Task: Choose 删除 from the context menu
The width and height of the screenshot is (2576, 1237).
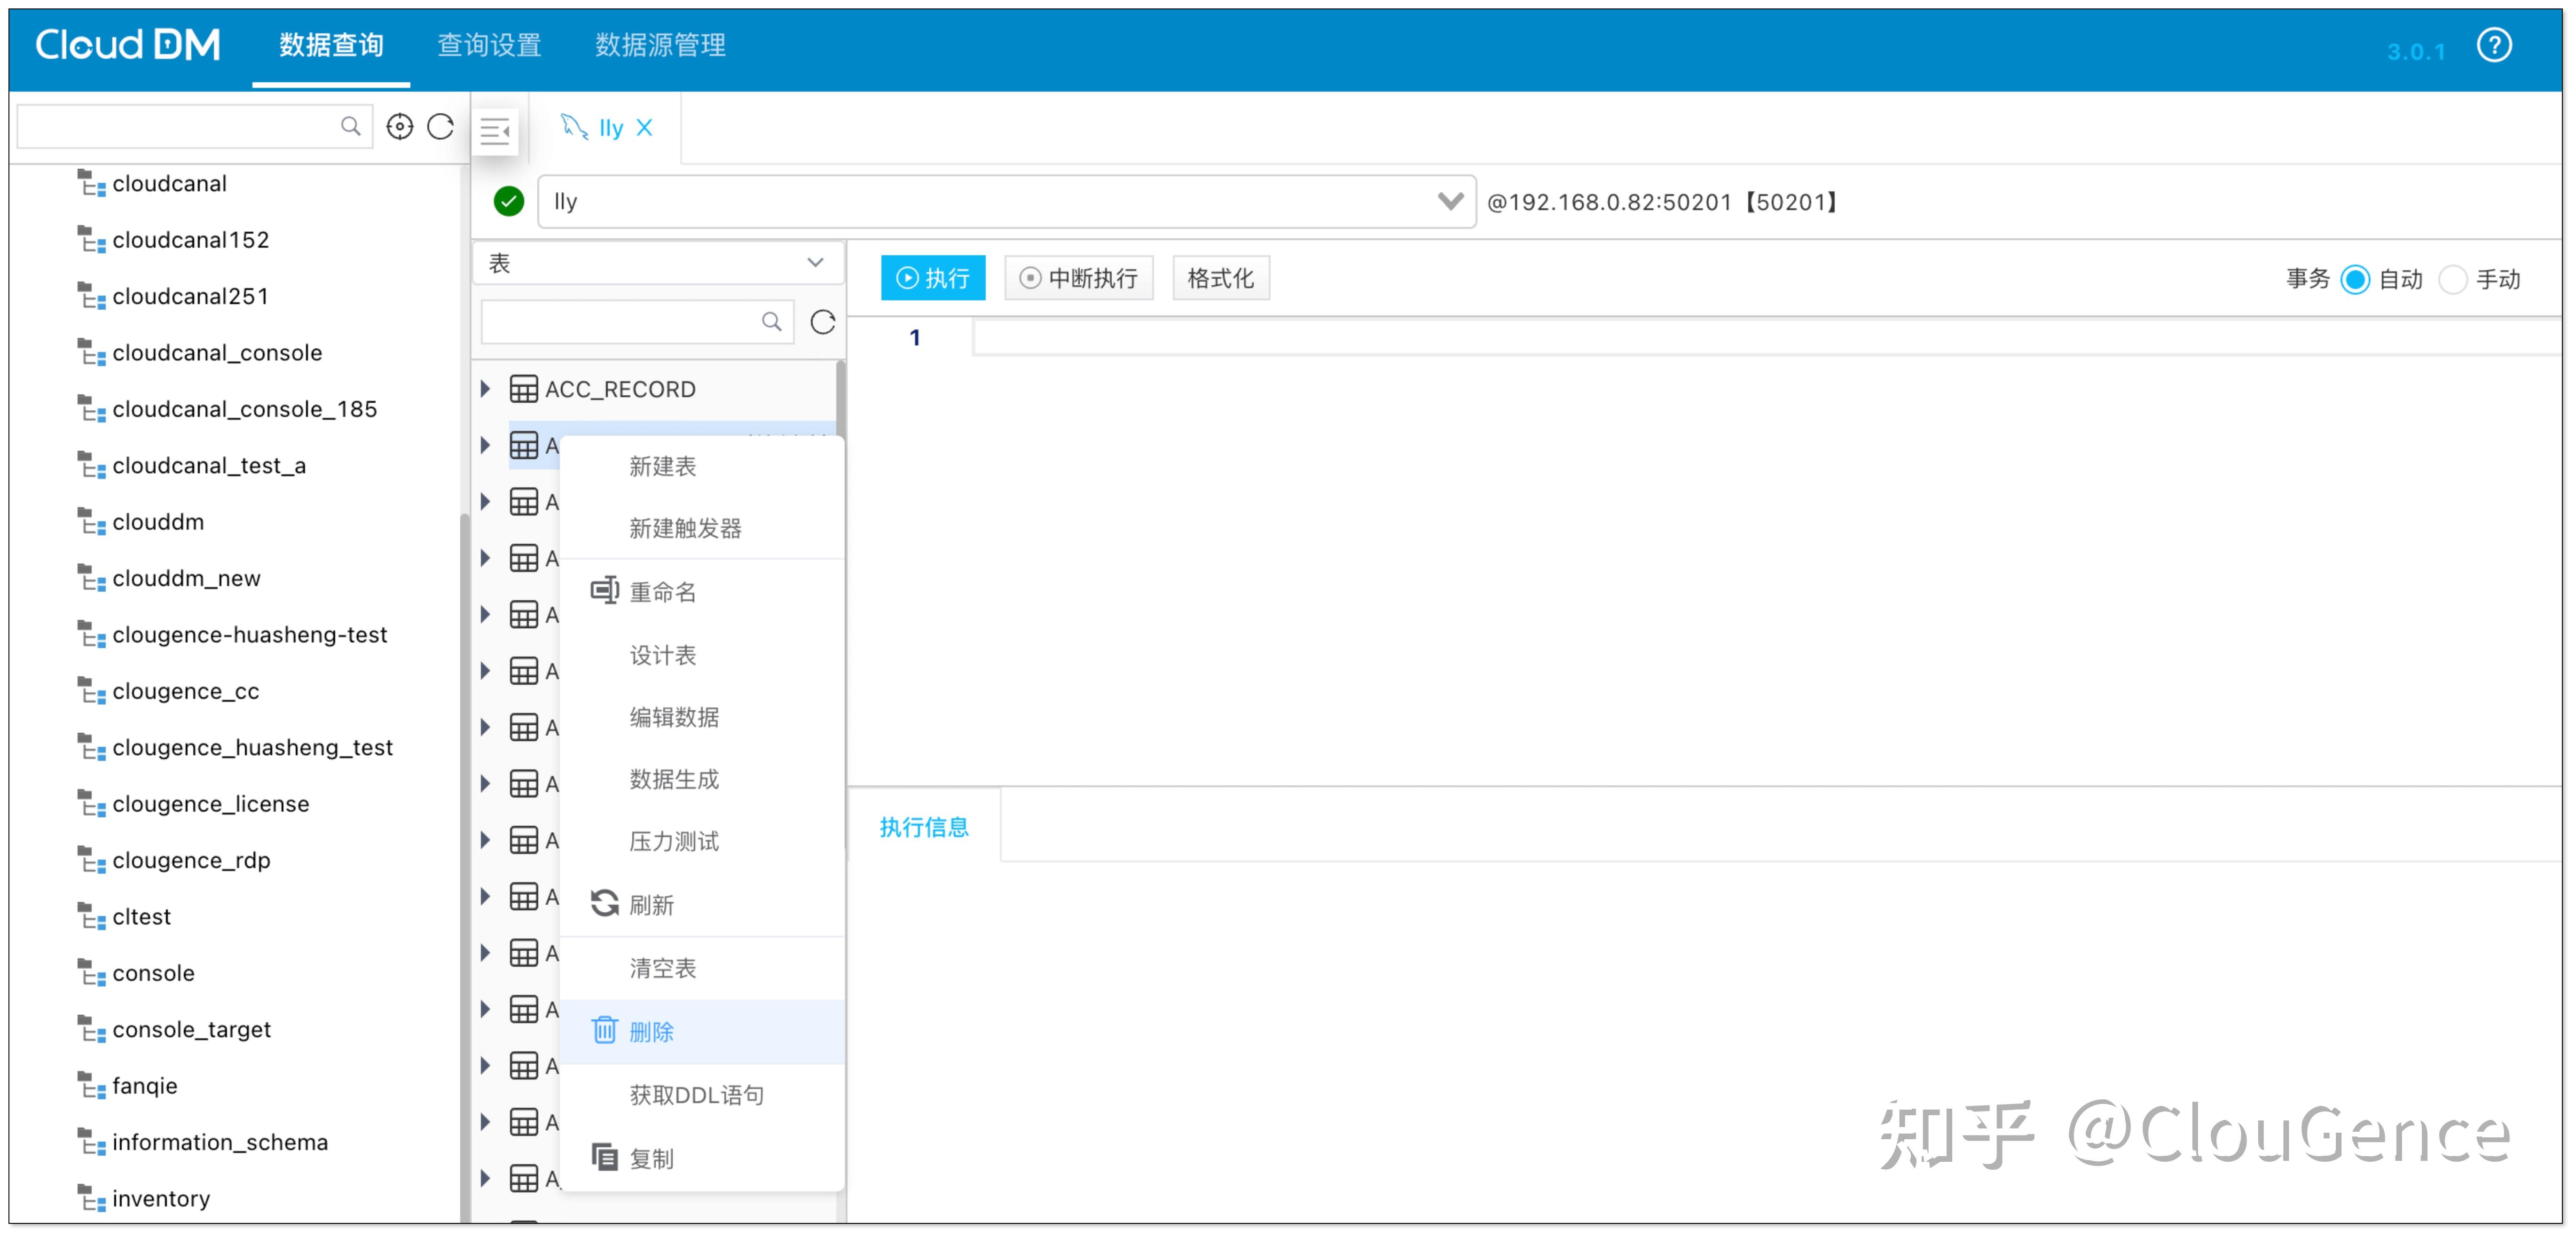Action: pyautogui.click(x=652, y=1031)
